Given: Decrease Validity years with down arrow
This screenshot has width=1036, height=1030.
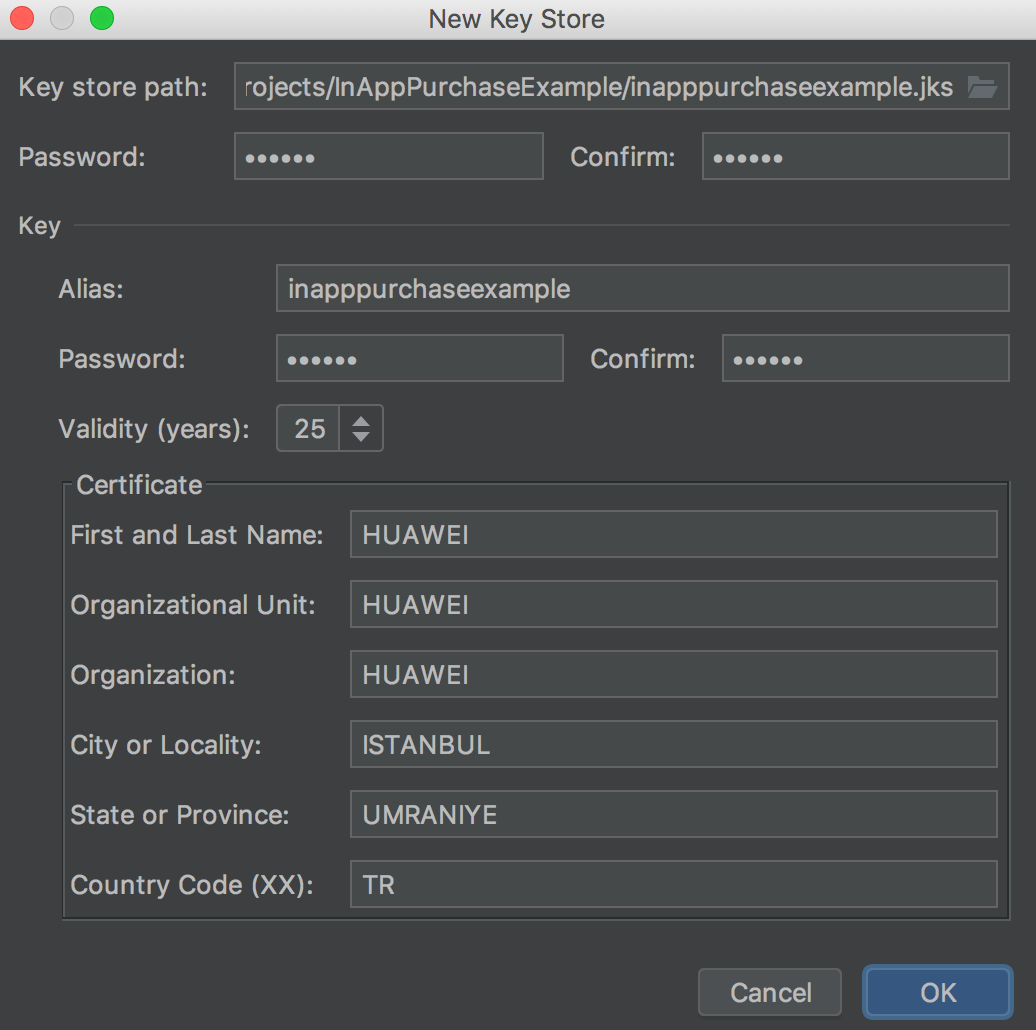Looking at the screenshot, I should pyautogui.click(x=361, y=437).
